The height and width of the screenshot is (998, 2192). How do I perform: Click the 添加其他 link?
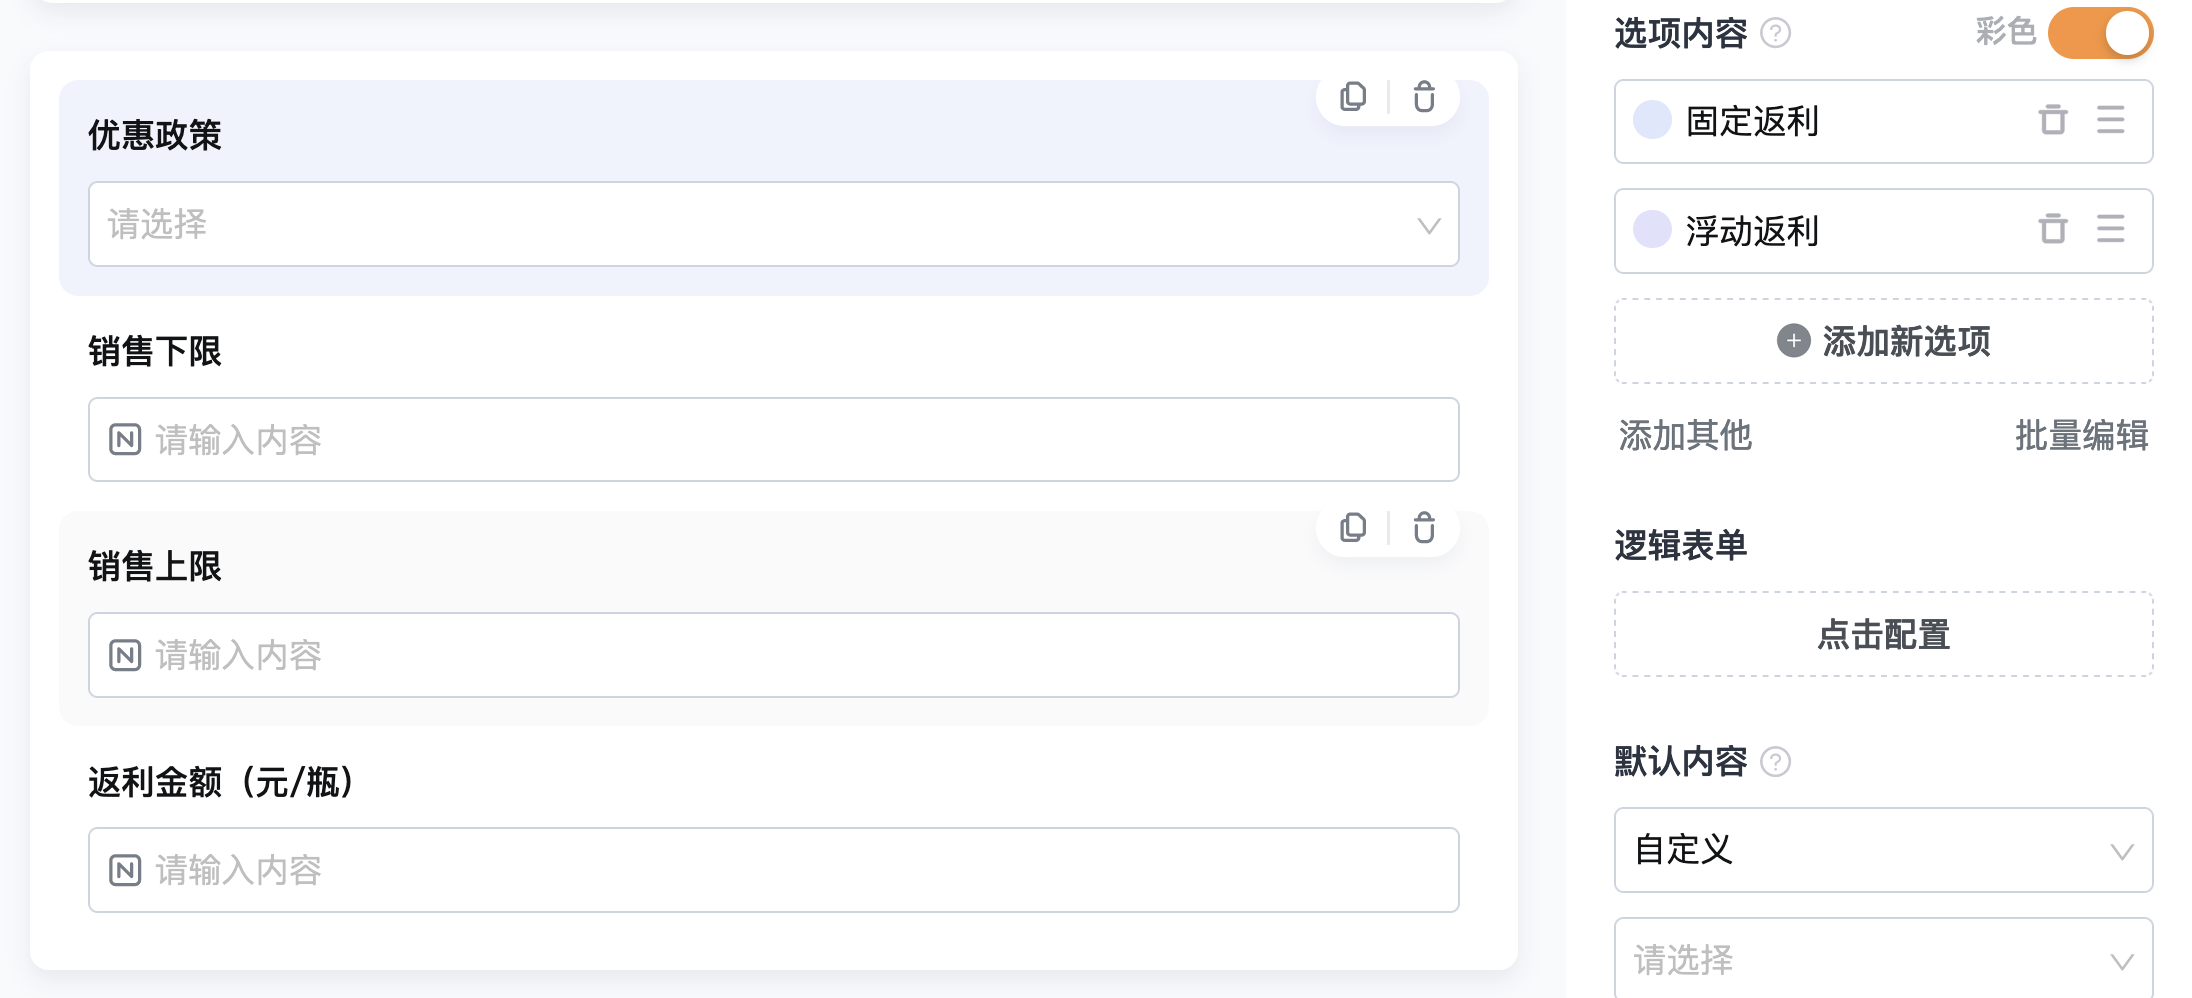pos(1685,435)
